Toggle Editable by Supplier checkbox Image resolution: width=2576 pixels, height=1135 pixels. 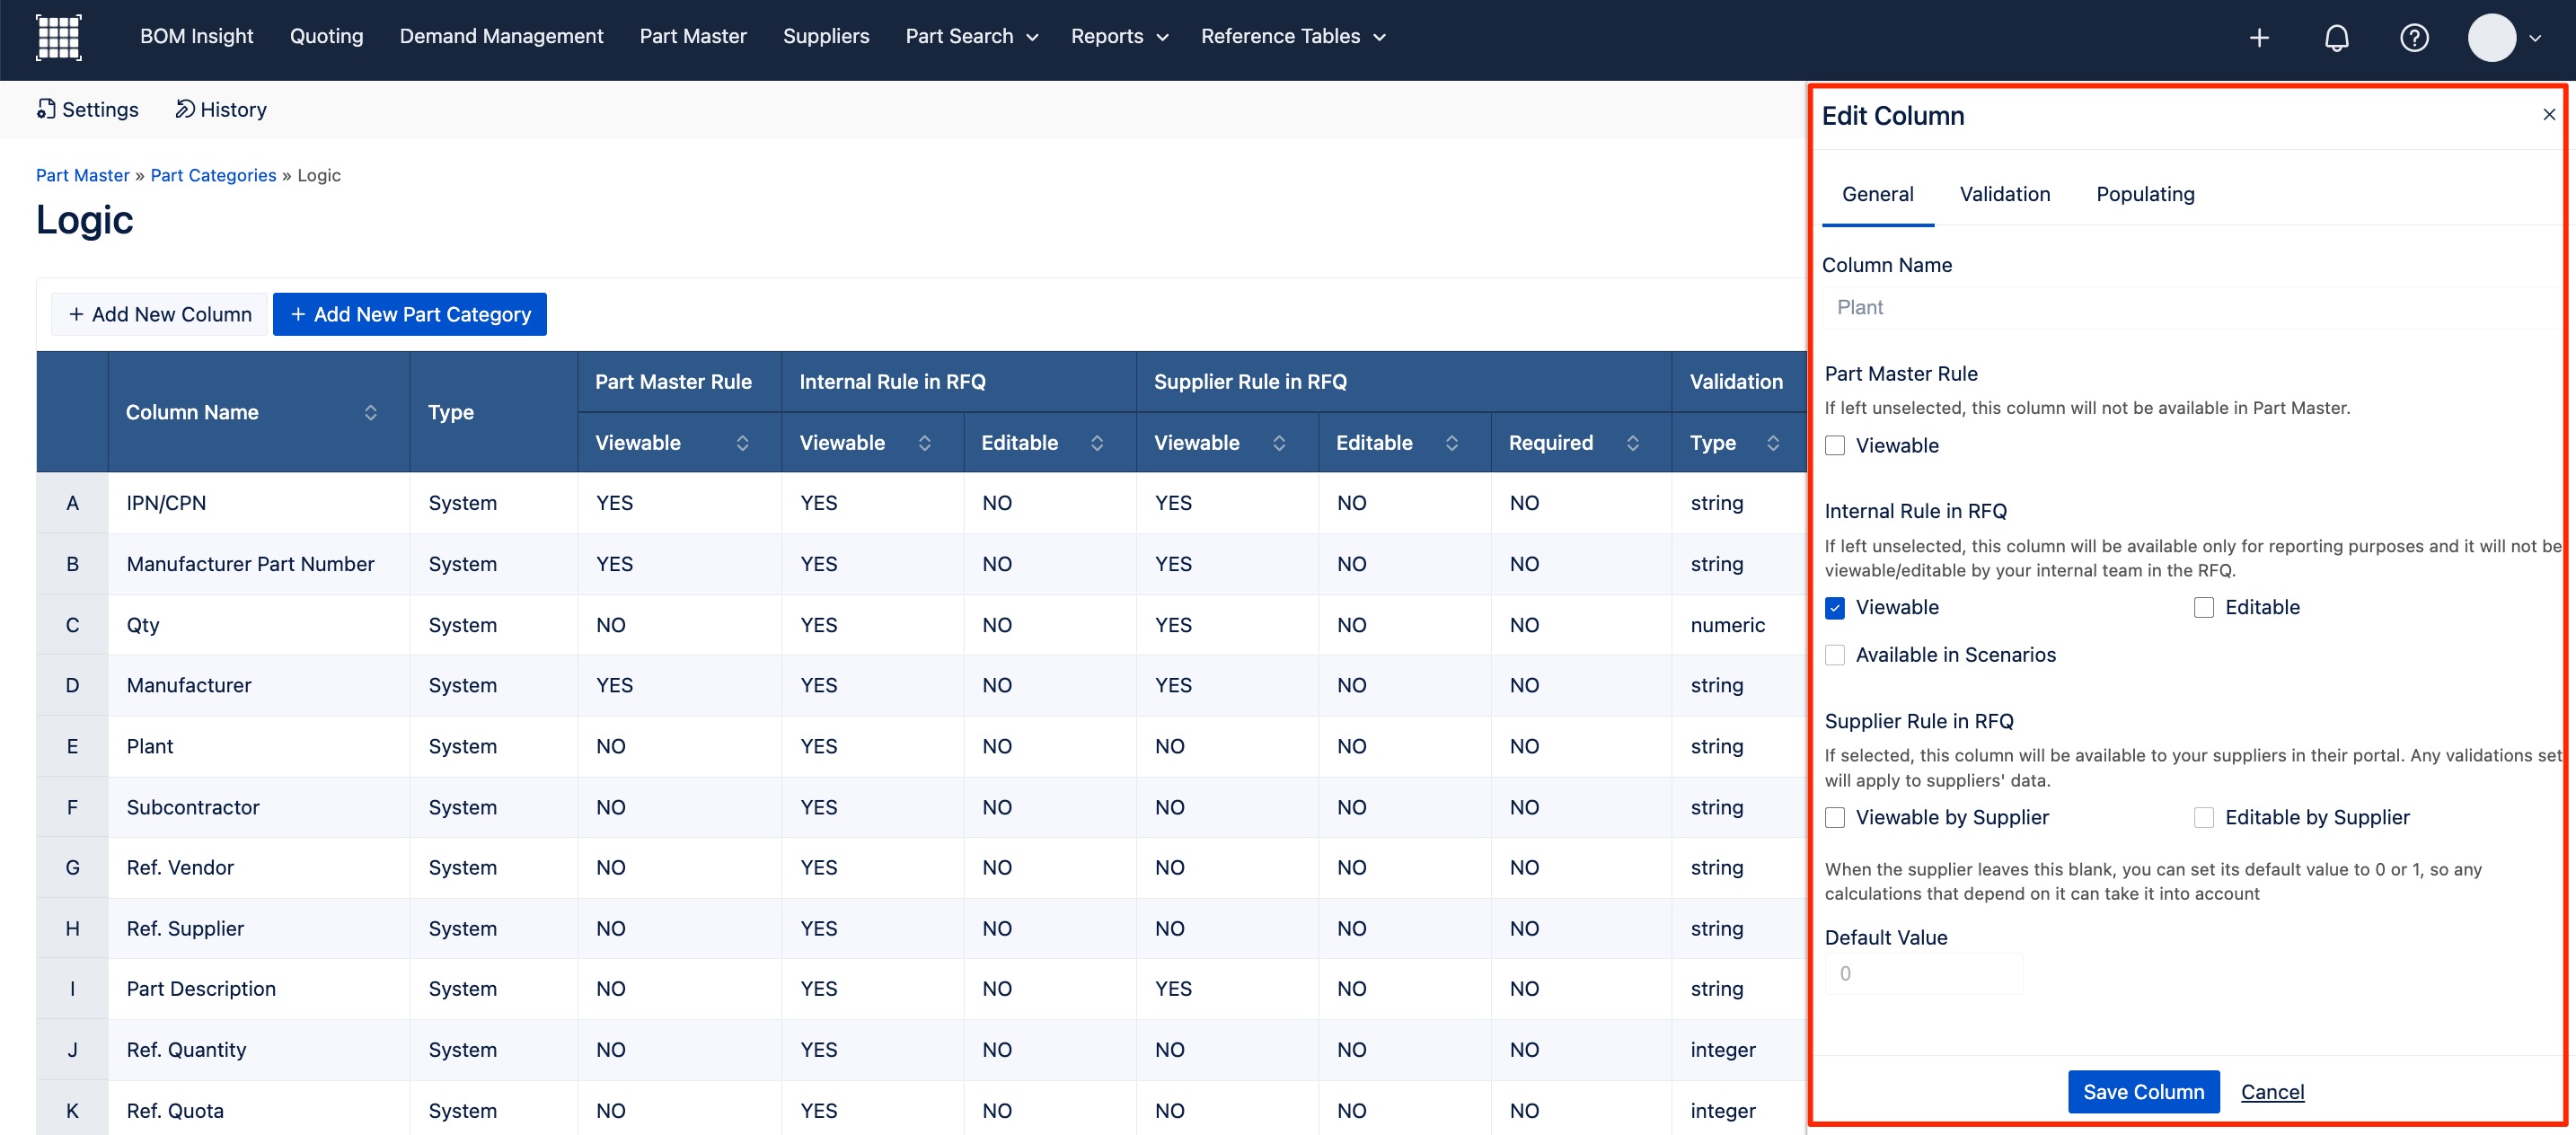(2204, 818)
